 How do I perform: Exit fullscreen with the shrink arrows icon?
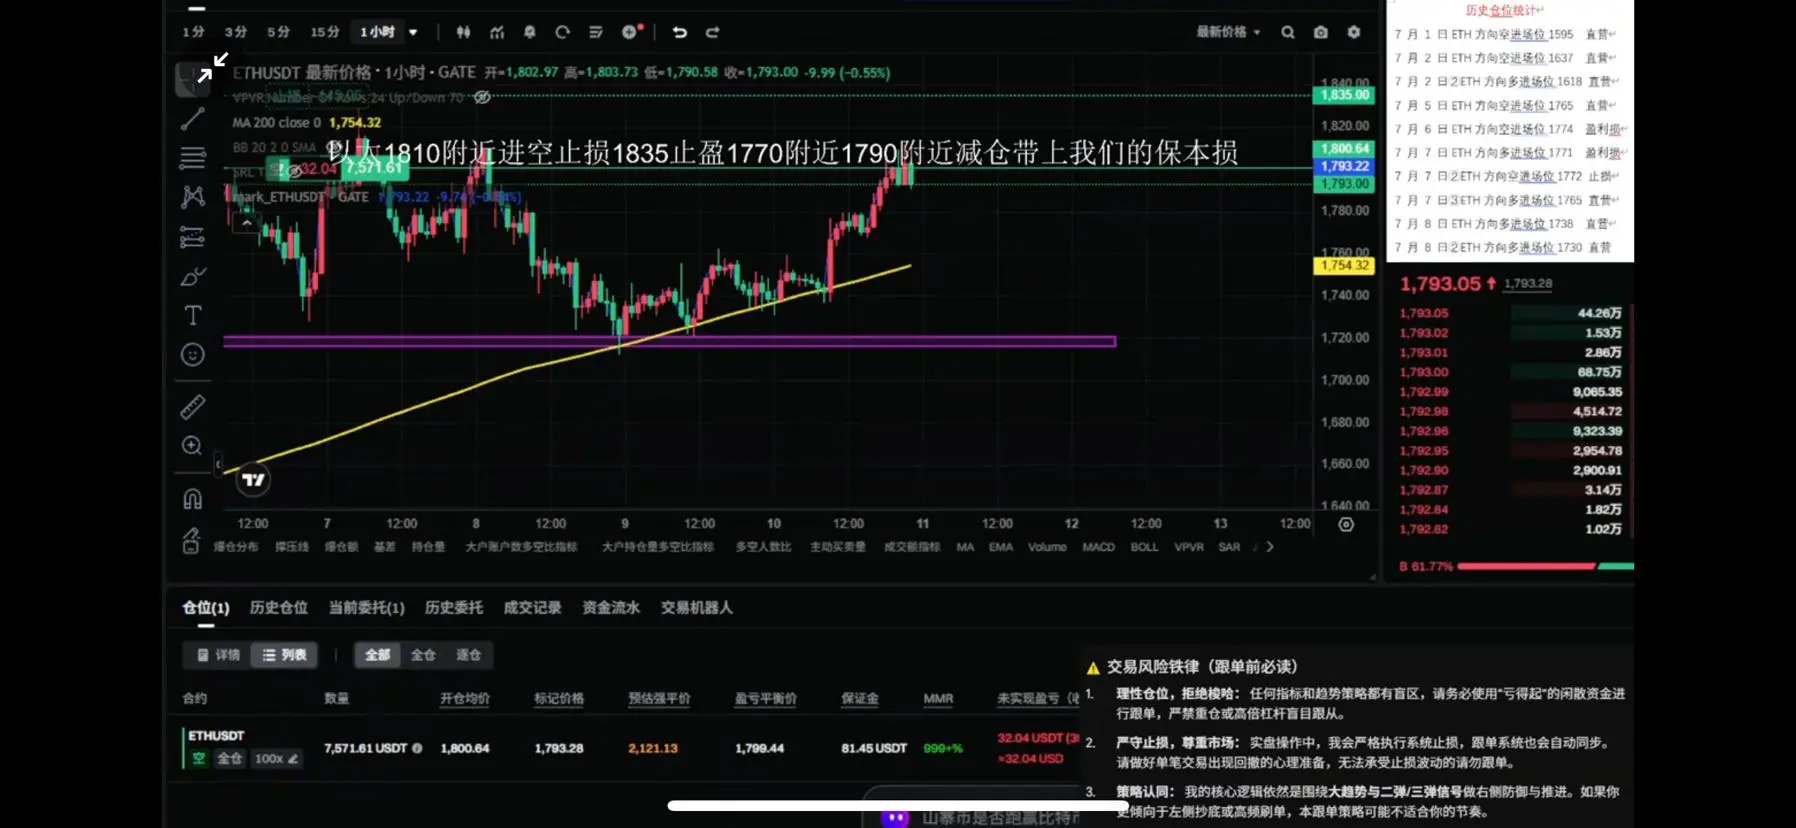[213, 67]
